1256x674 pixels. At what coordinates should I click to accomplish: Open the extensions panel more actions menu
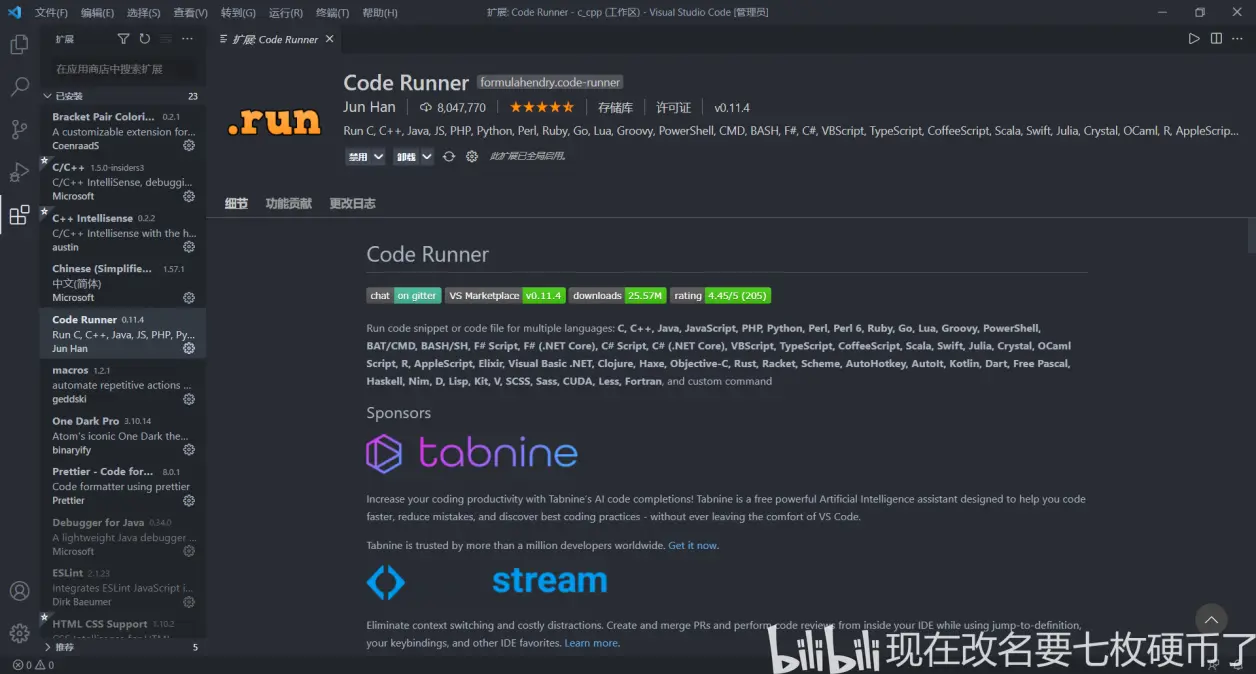tap(187, 39)
